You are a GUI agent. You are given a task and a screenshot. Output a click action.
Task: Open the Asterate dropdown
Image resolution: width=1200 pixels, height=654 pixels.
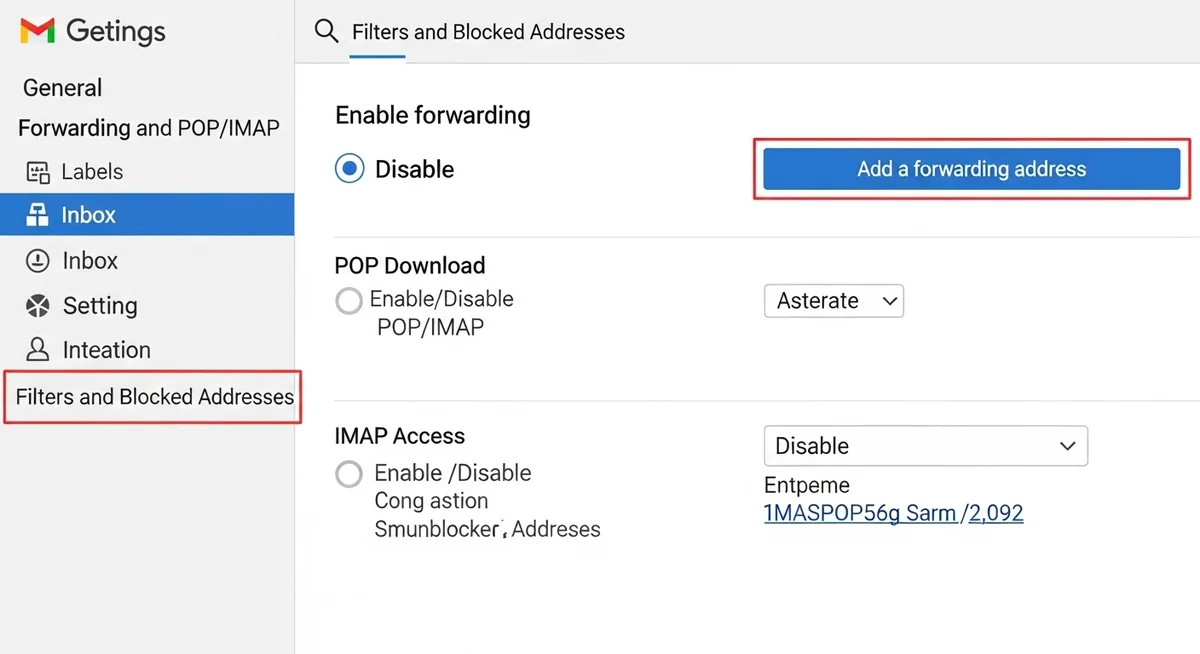tap(834, 300)
